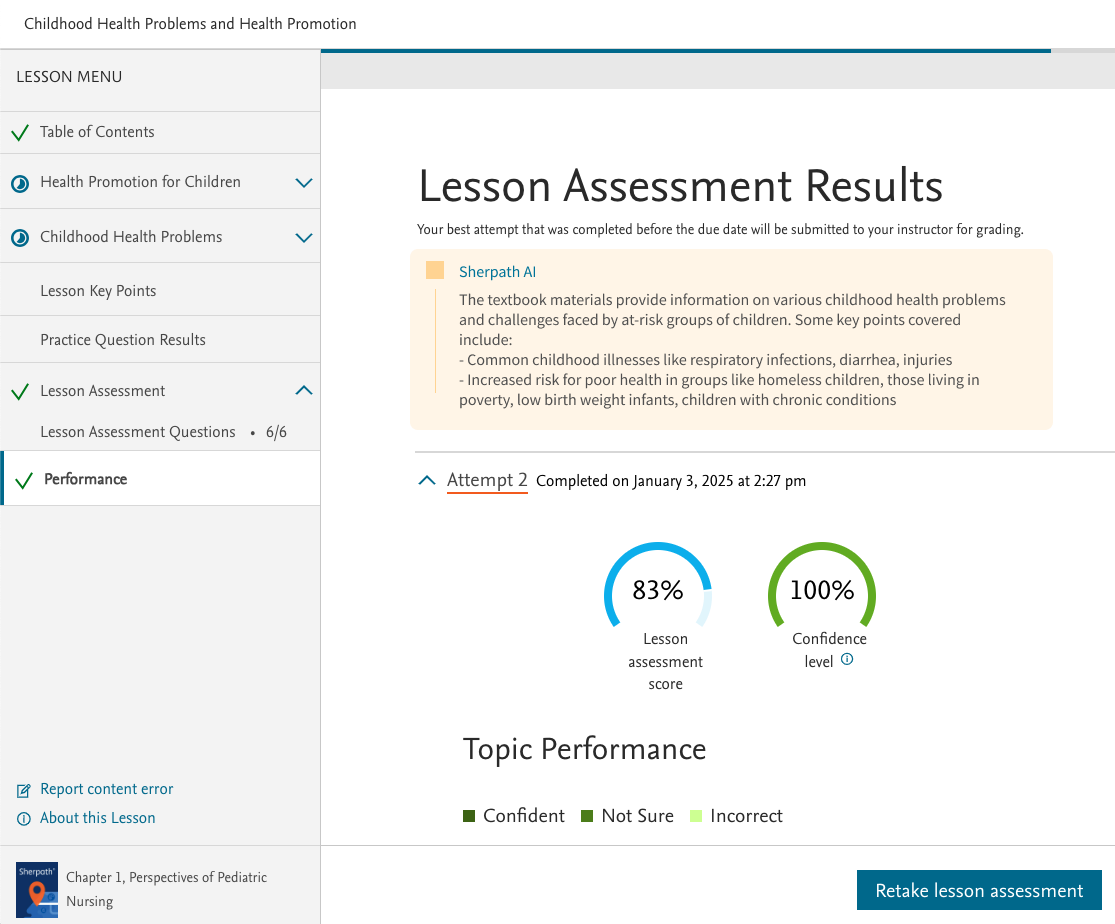Click the 83% lesson assessment score gauge
The width and height of the screenshot is (1115, 924).
click(x=658, y=586)
